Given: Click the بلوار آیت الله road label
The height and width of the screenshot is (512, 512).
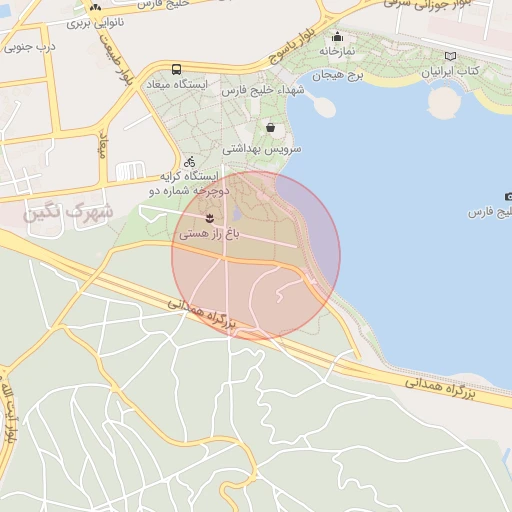Looking at the screenshot, I should tap(8, 412).
